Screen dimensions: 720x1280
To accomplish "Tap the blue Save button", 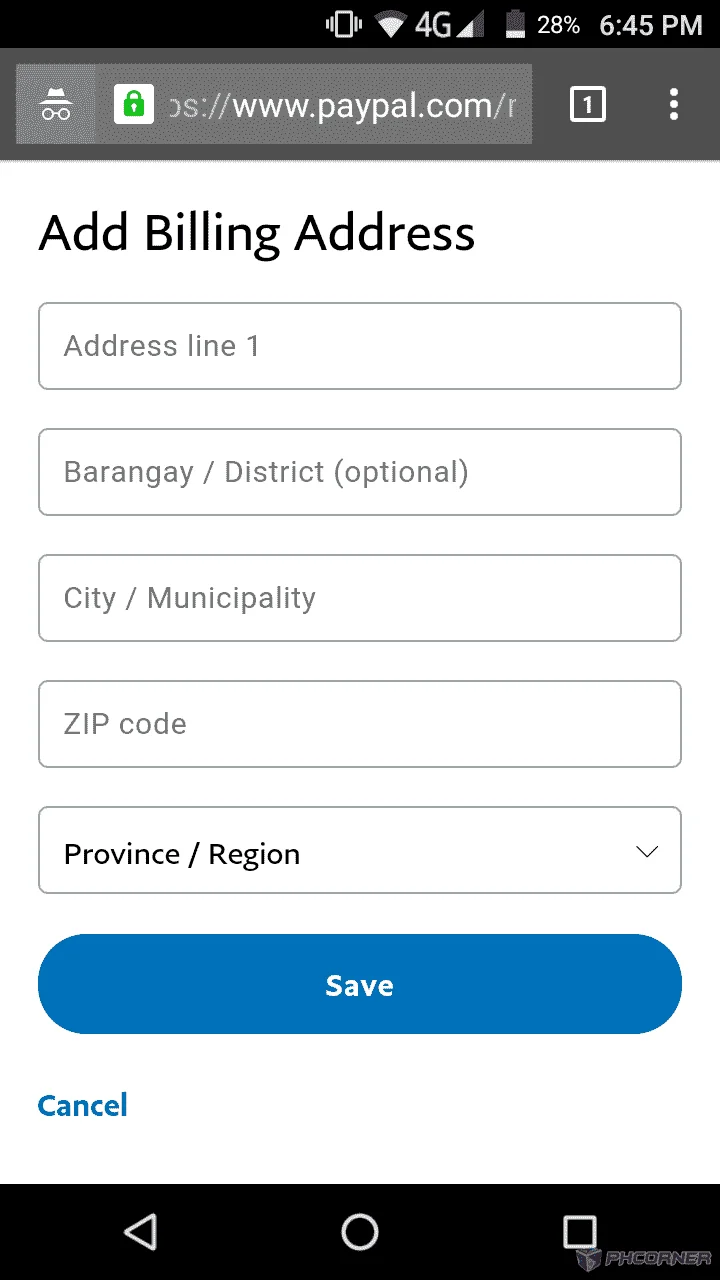I will pyautogui.click(x=360, y=984).
